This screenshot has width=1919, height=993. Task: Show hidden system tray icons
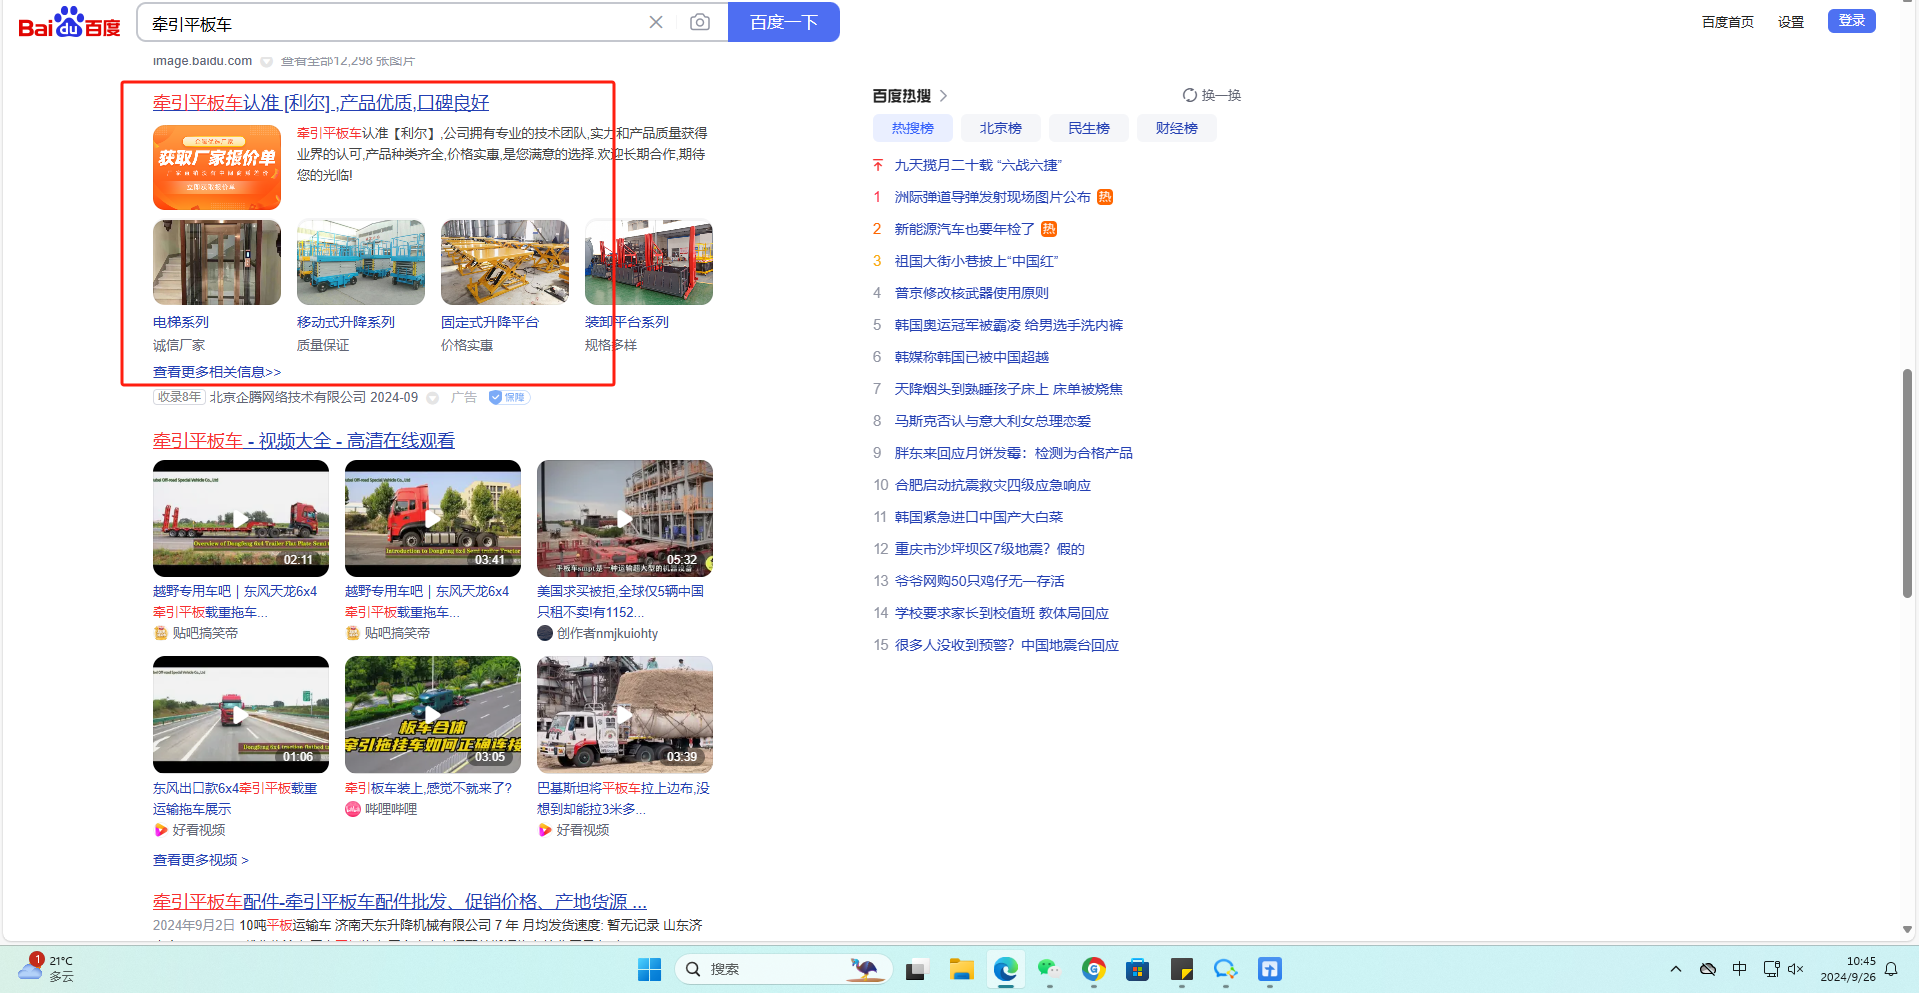pos(1676,969)
